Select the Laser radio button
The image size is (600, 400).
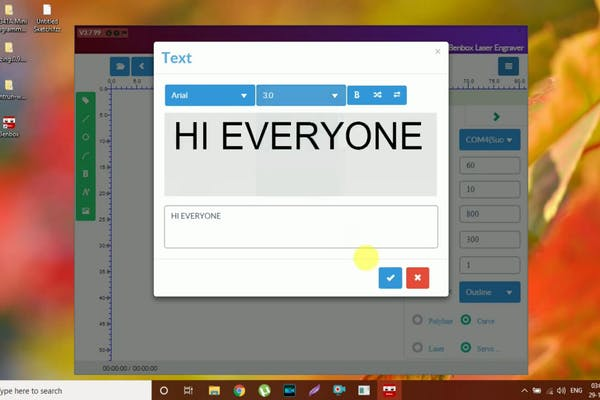[417, 348]
